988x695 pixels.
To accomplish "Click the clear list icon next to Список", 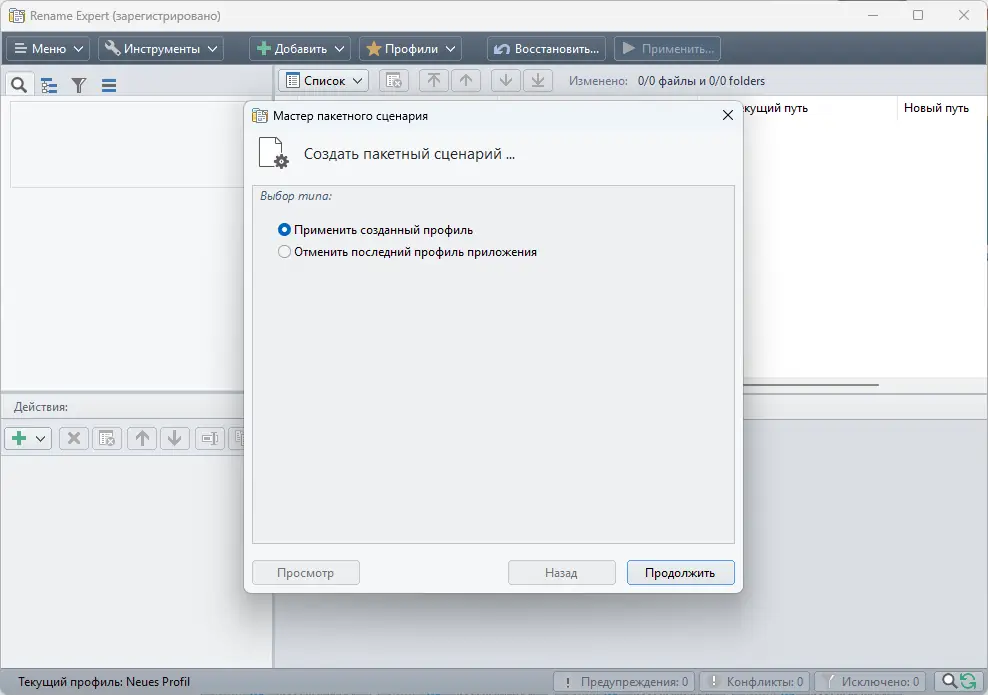I will click(394, 81).
